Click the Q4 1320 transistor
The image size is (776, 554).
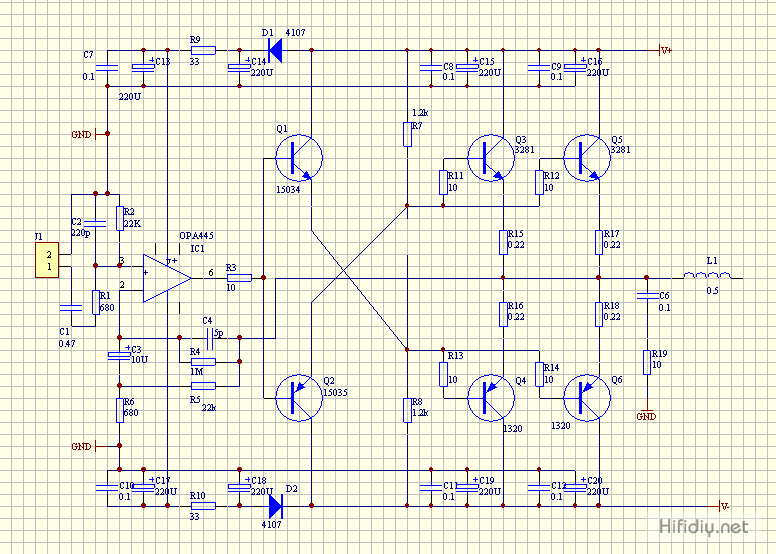(491, 398)
